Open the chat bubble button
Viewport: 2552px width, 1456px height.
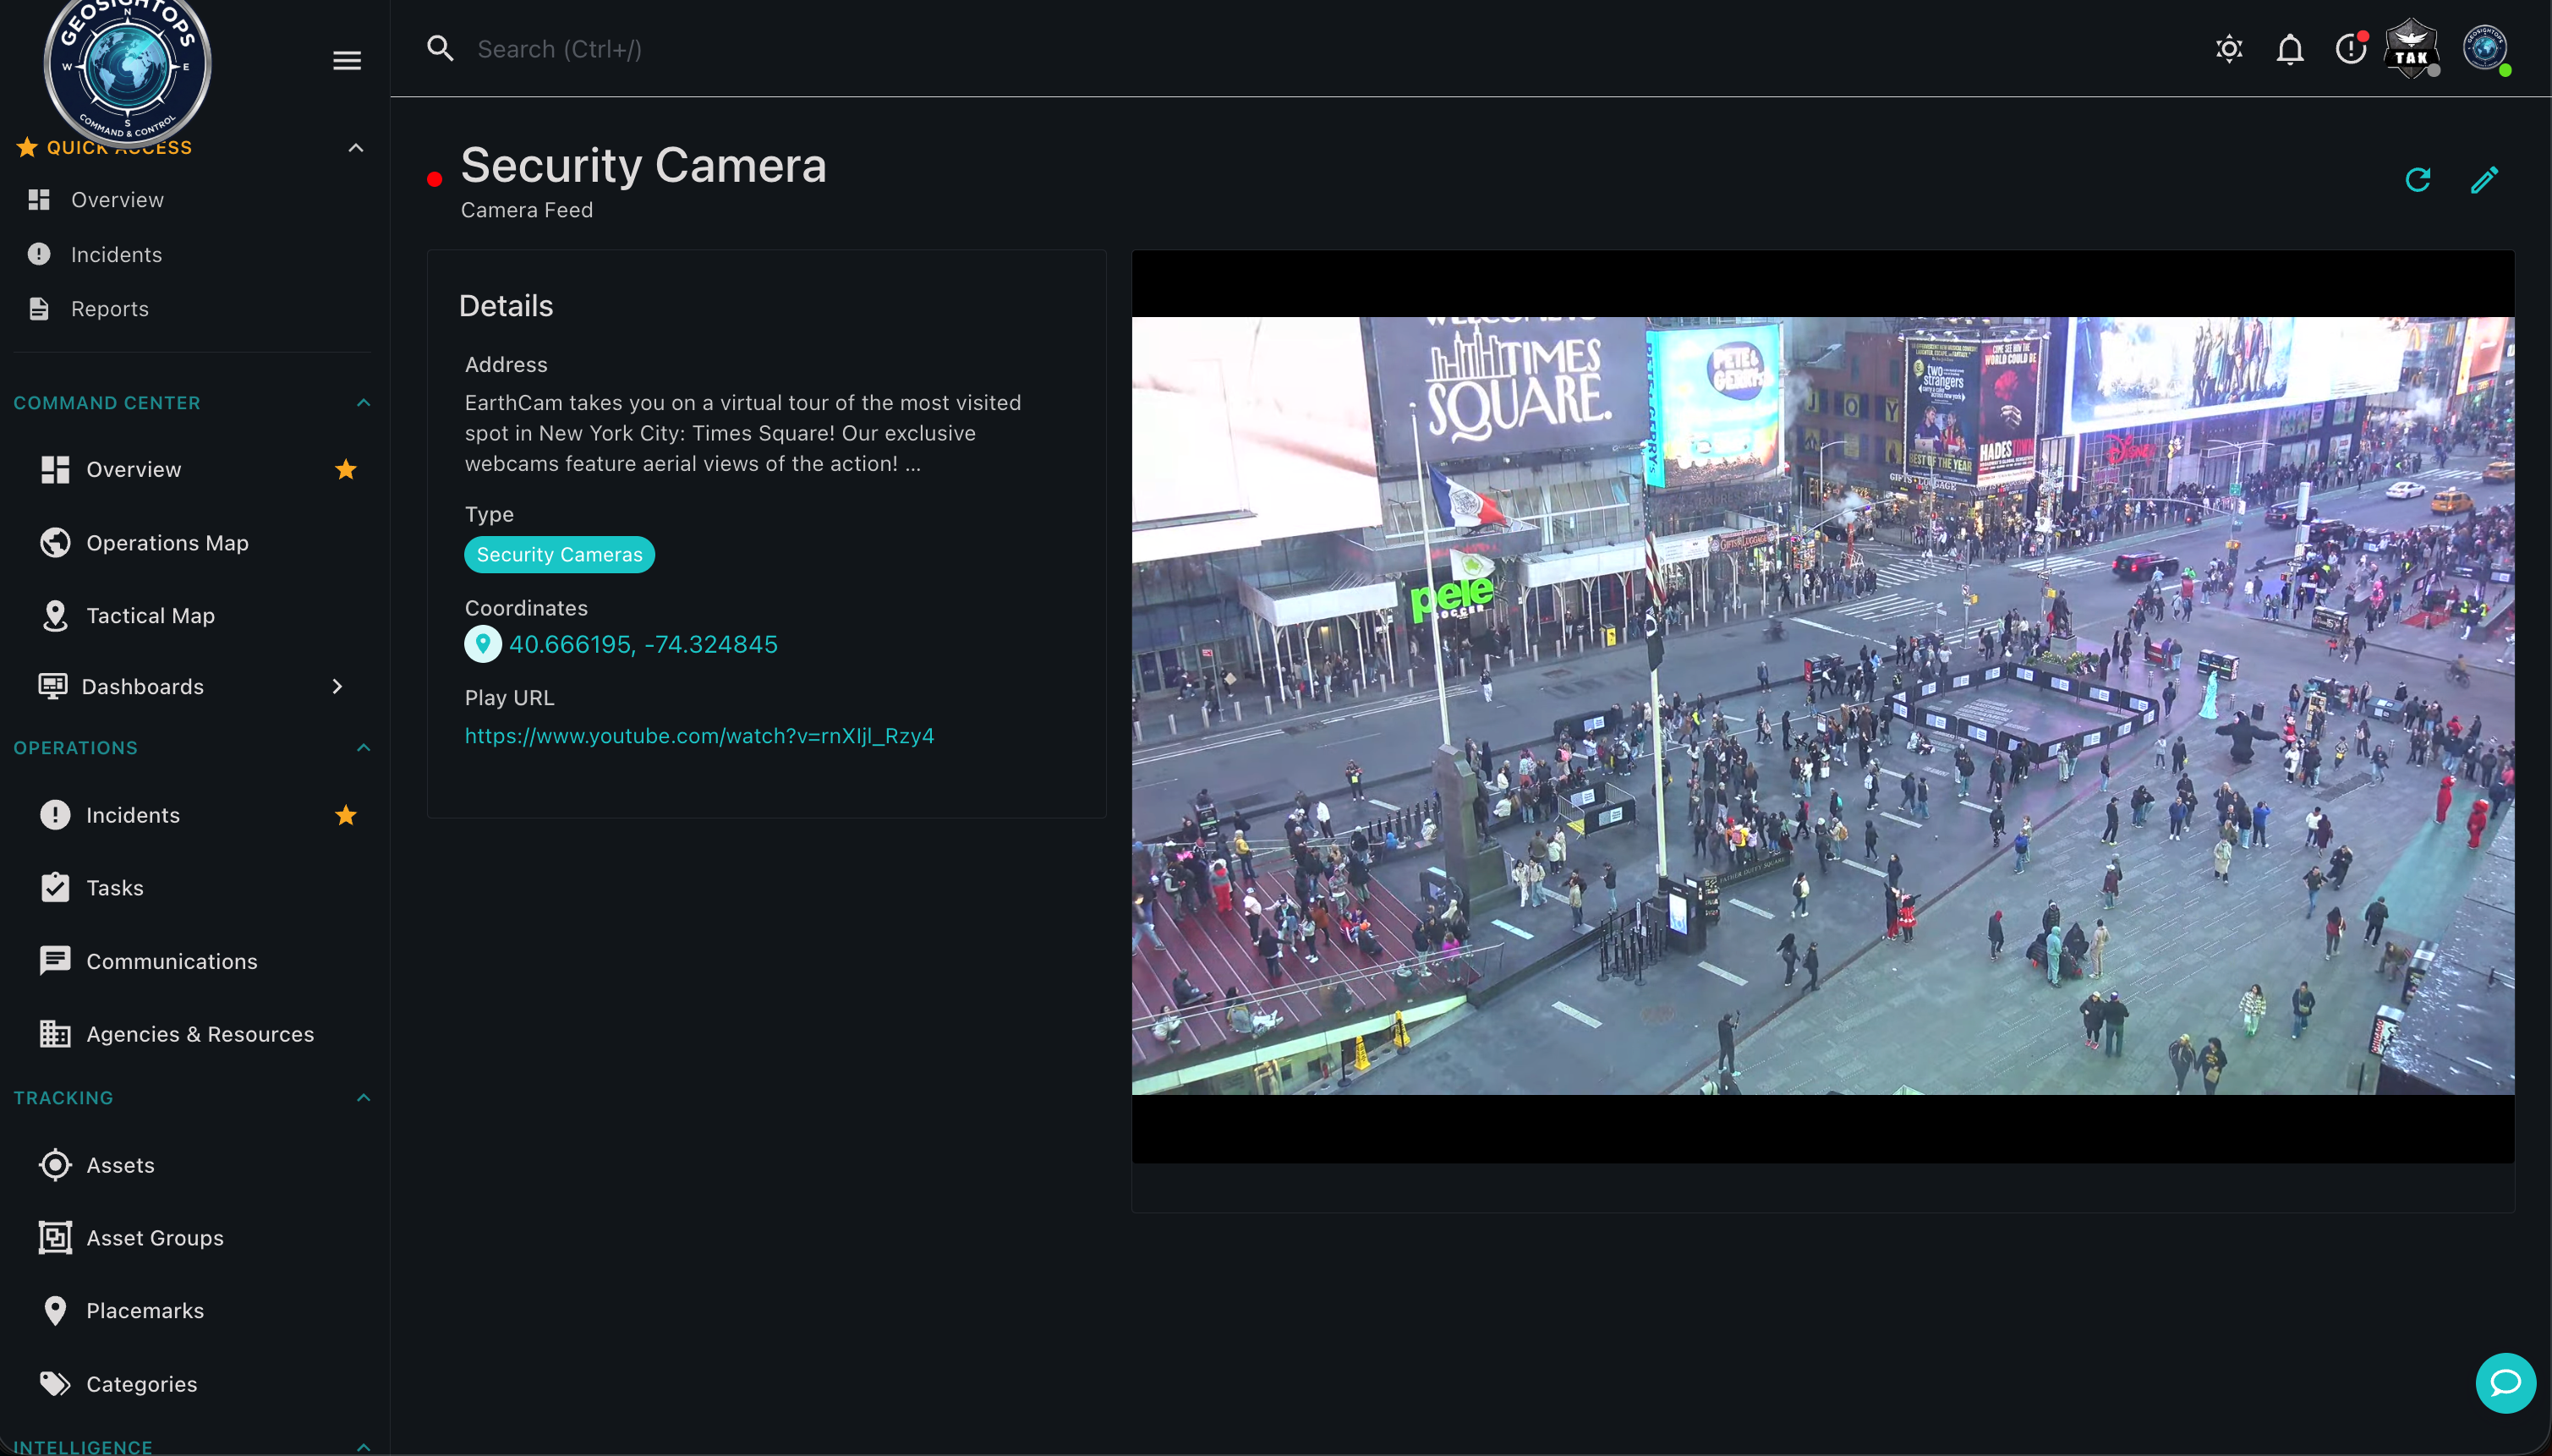coord(2506,1383)
